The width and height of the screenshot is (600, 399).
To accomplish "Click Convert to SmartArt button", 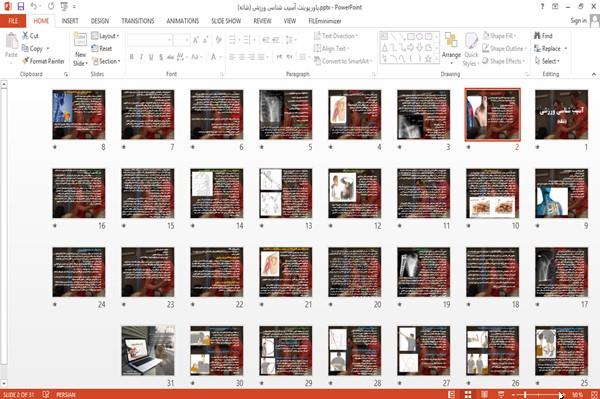I will 342,61.
